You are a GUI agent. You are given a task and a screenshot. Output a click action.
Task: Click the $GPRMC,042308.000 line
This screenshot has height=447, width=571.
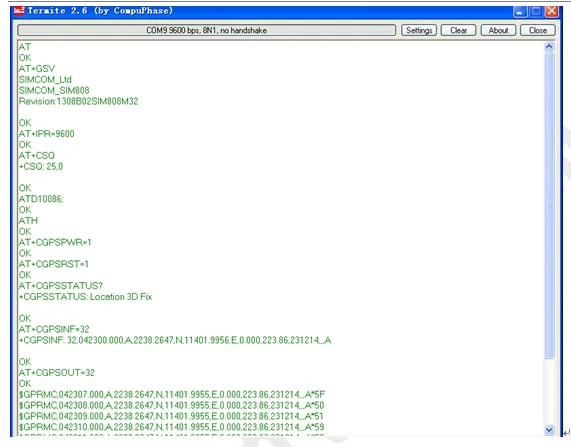tap(172, 405)
